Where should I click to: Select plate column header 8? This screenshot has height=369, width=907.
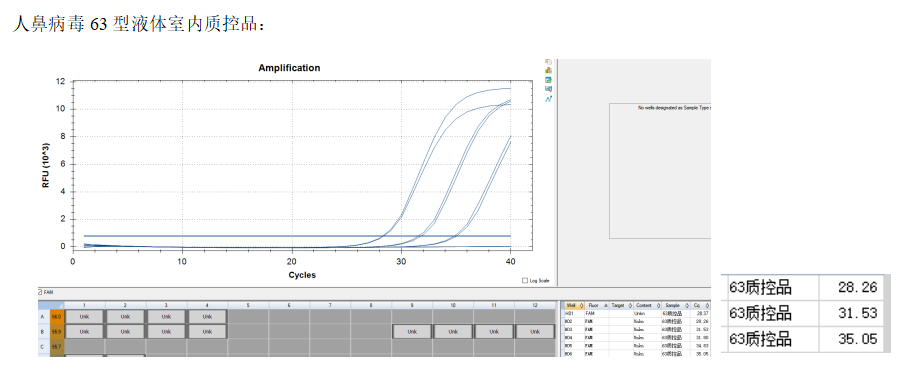tap(371, 305)
